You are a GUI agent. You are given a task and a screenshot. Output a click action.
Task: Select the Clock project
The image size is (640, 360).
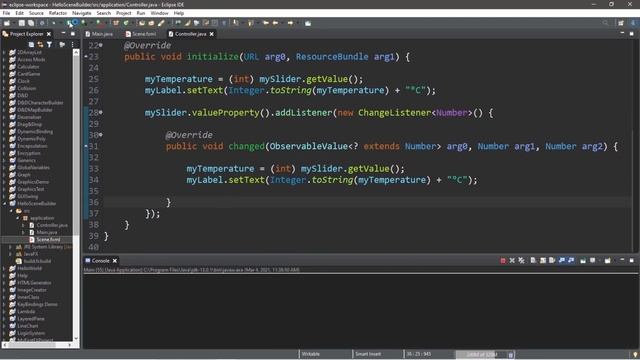point(24,81)
